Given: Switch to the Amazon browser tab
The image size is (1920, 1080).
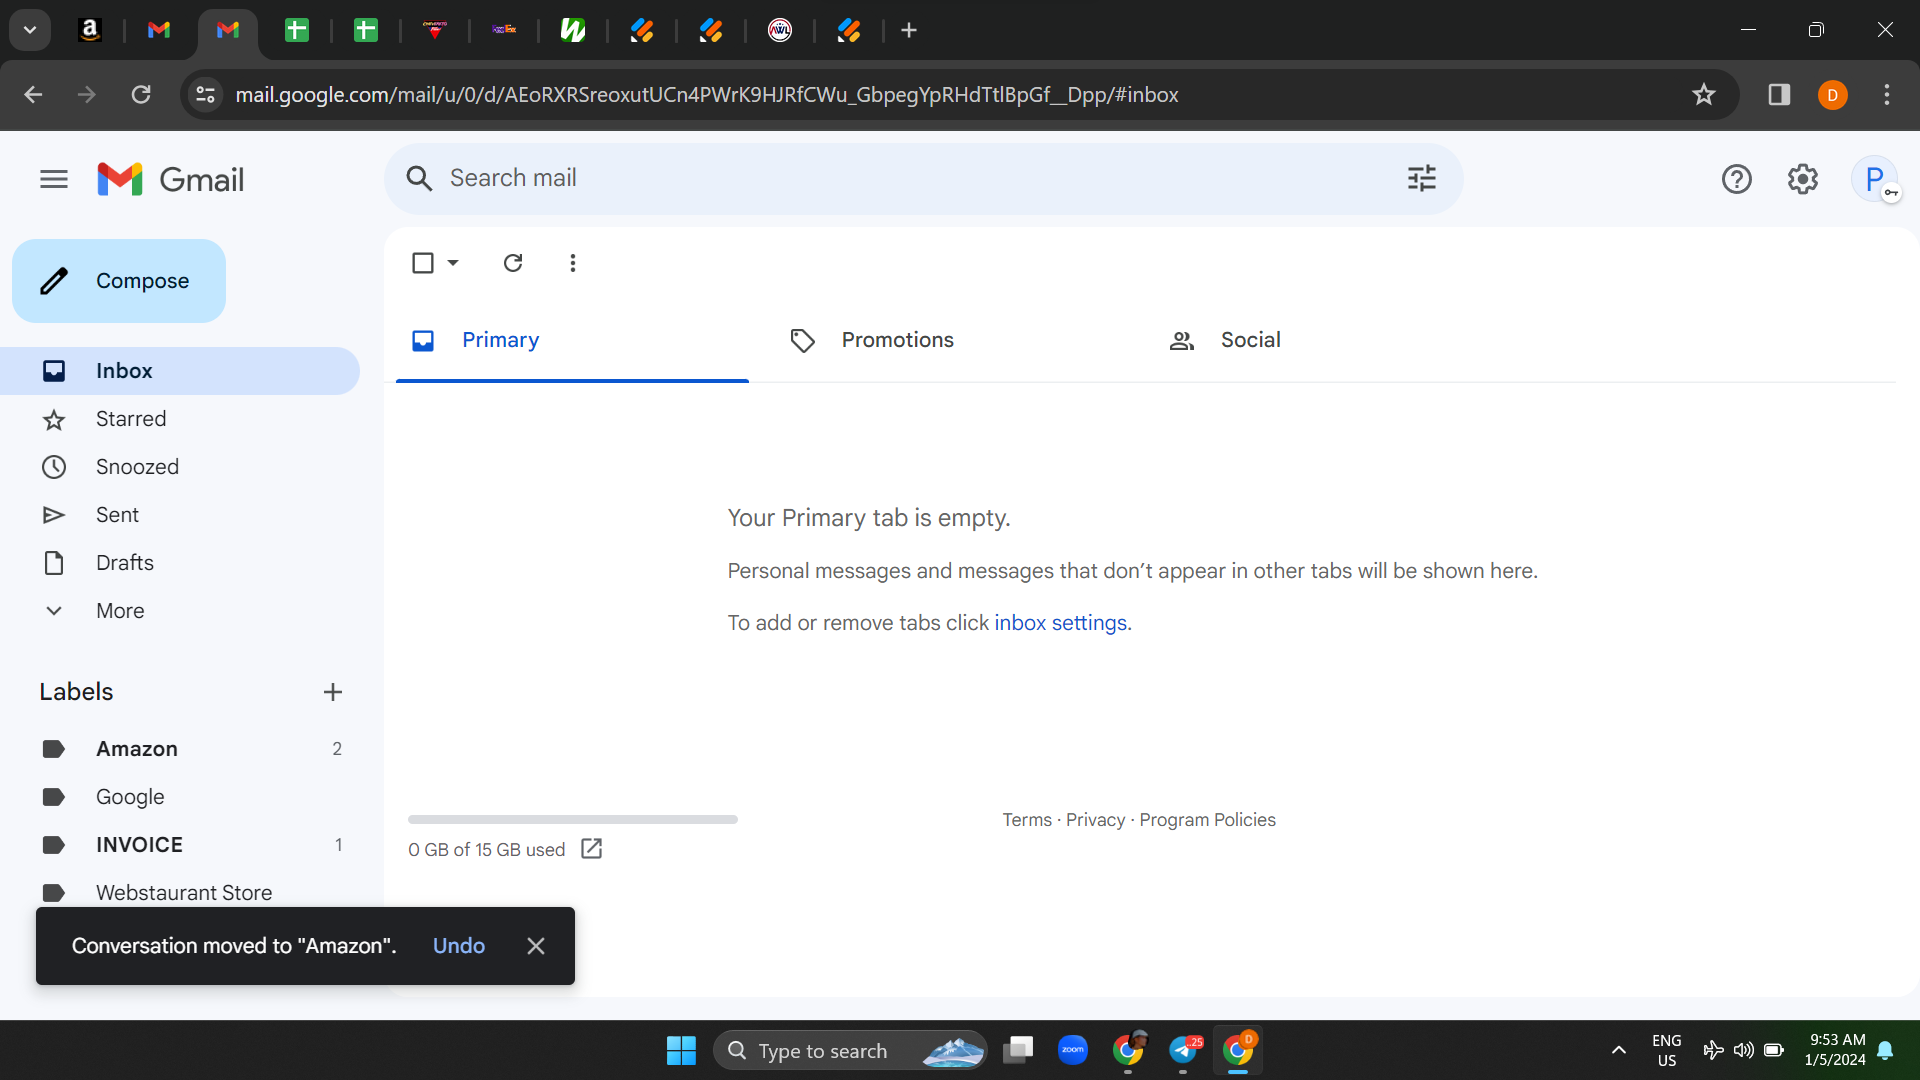Looking at the screenshot, I should [90, 31].
